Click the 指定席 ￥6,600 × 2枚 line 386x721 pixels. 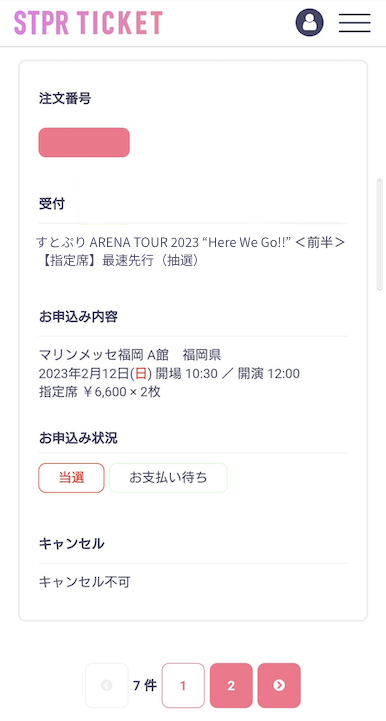tap(100, 392)
